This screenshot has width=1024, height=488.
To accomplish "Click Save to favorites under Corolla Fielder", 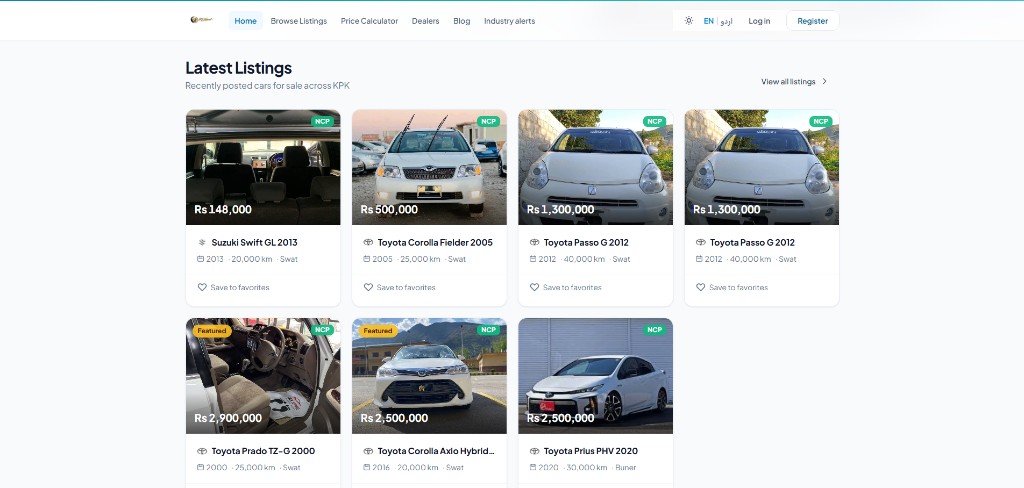I will click(x=406, y=287).
